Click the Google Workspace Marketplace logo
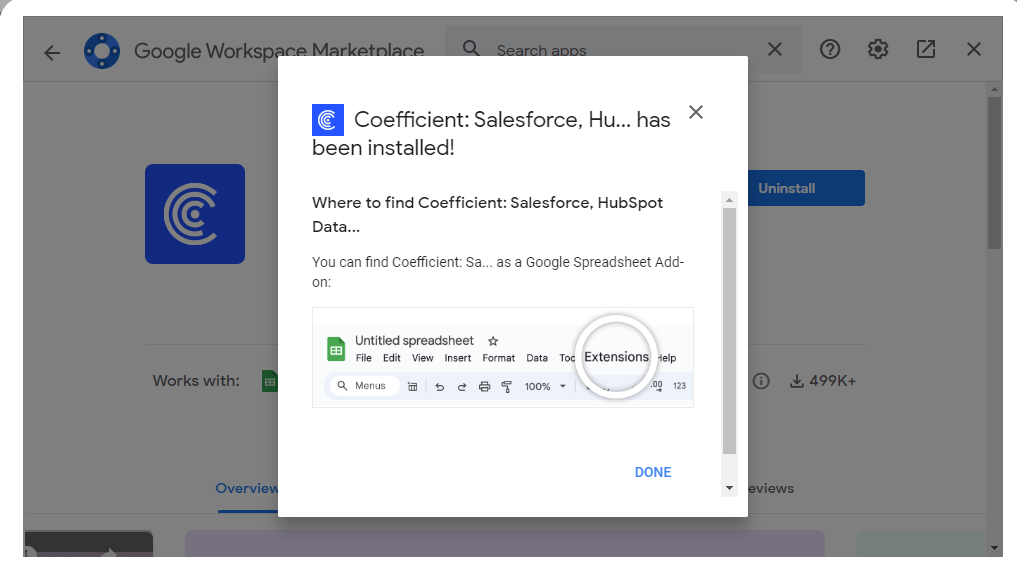Image resolution: width=1017 pixels, height=561 pixels. tap(102, 51)
